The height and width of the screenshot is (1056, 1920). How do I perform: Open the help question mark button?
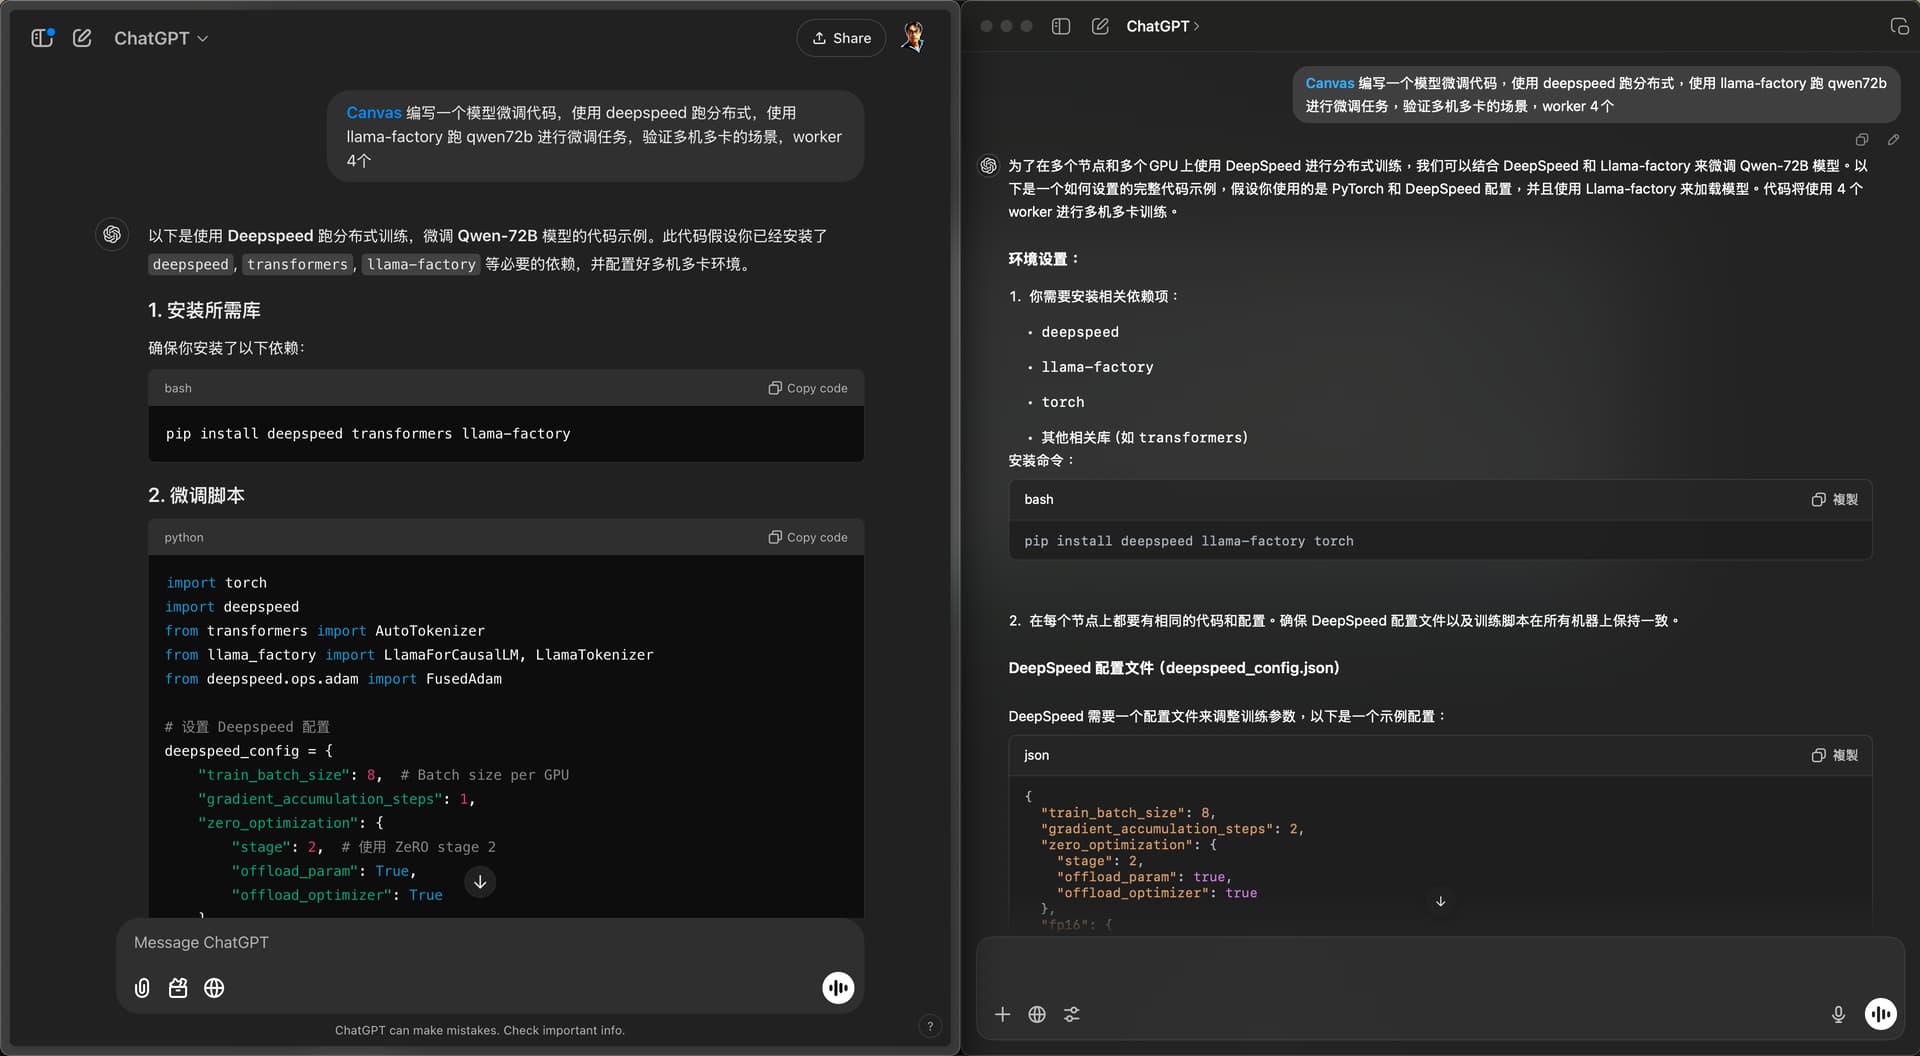pyautogui.click(x=930, y=1026)
